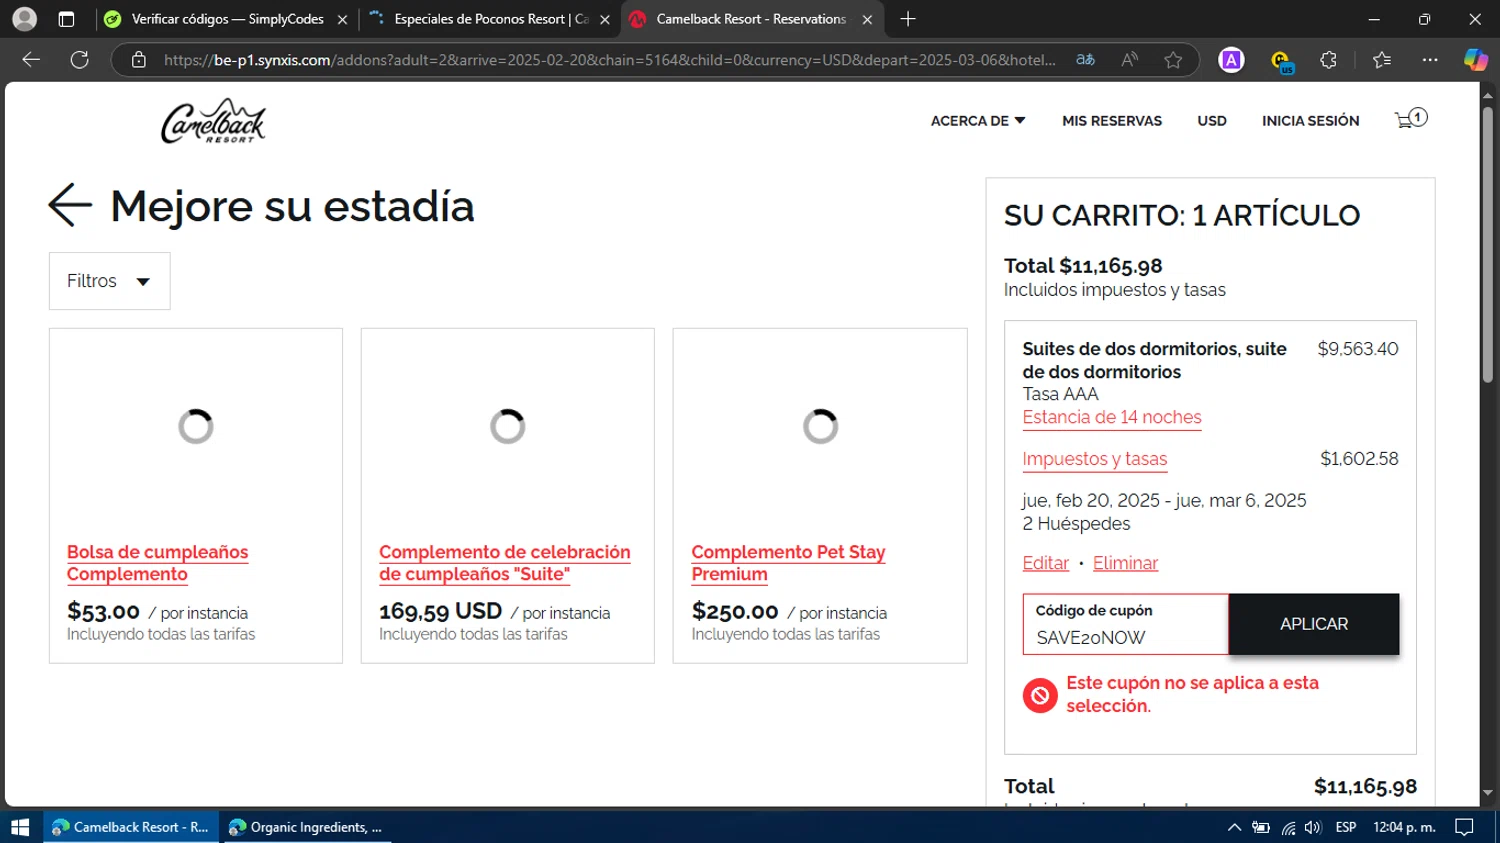Click the Pet Stay Premium image placeholder

tap(820, 427)
